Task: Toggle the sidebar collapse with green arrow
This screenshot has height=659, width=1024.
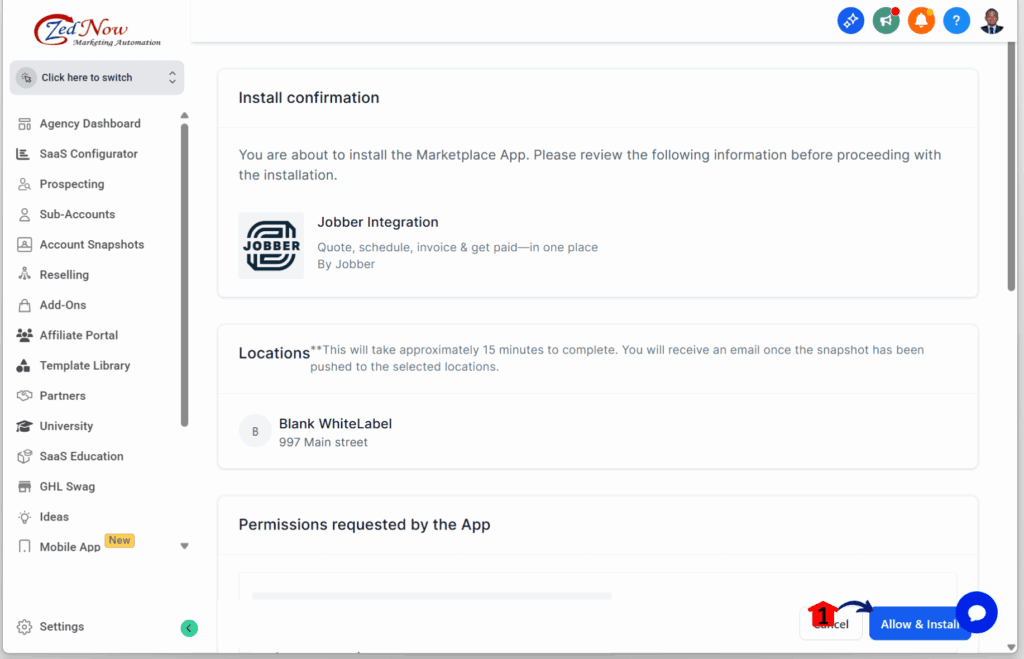Action: tap(189, 627)
